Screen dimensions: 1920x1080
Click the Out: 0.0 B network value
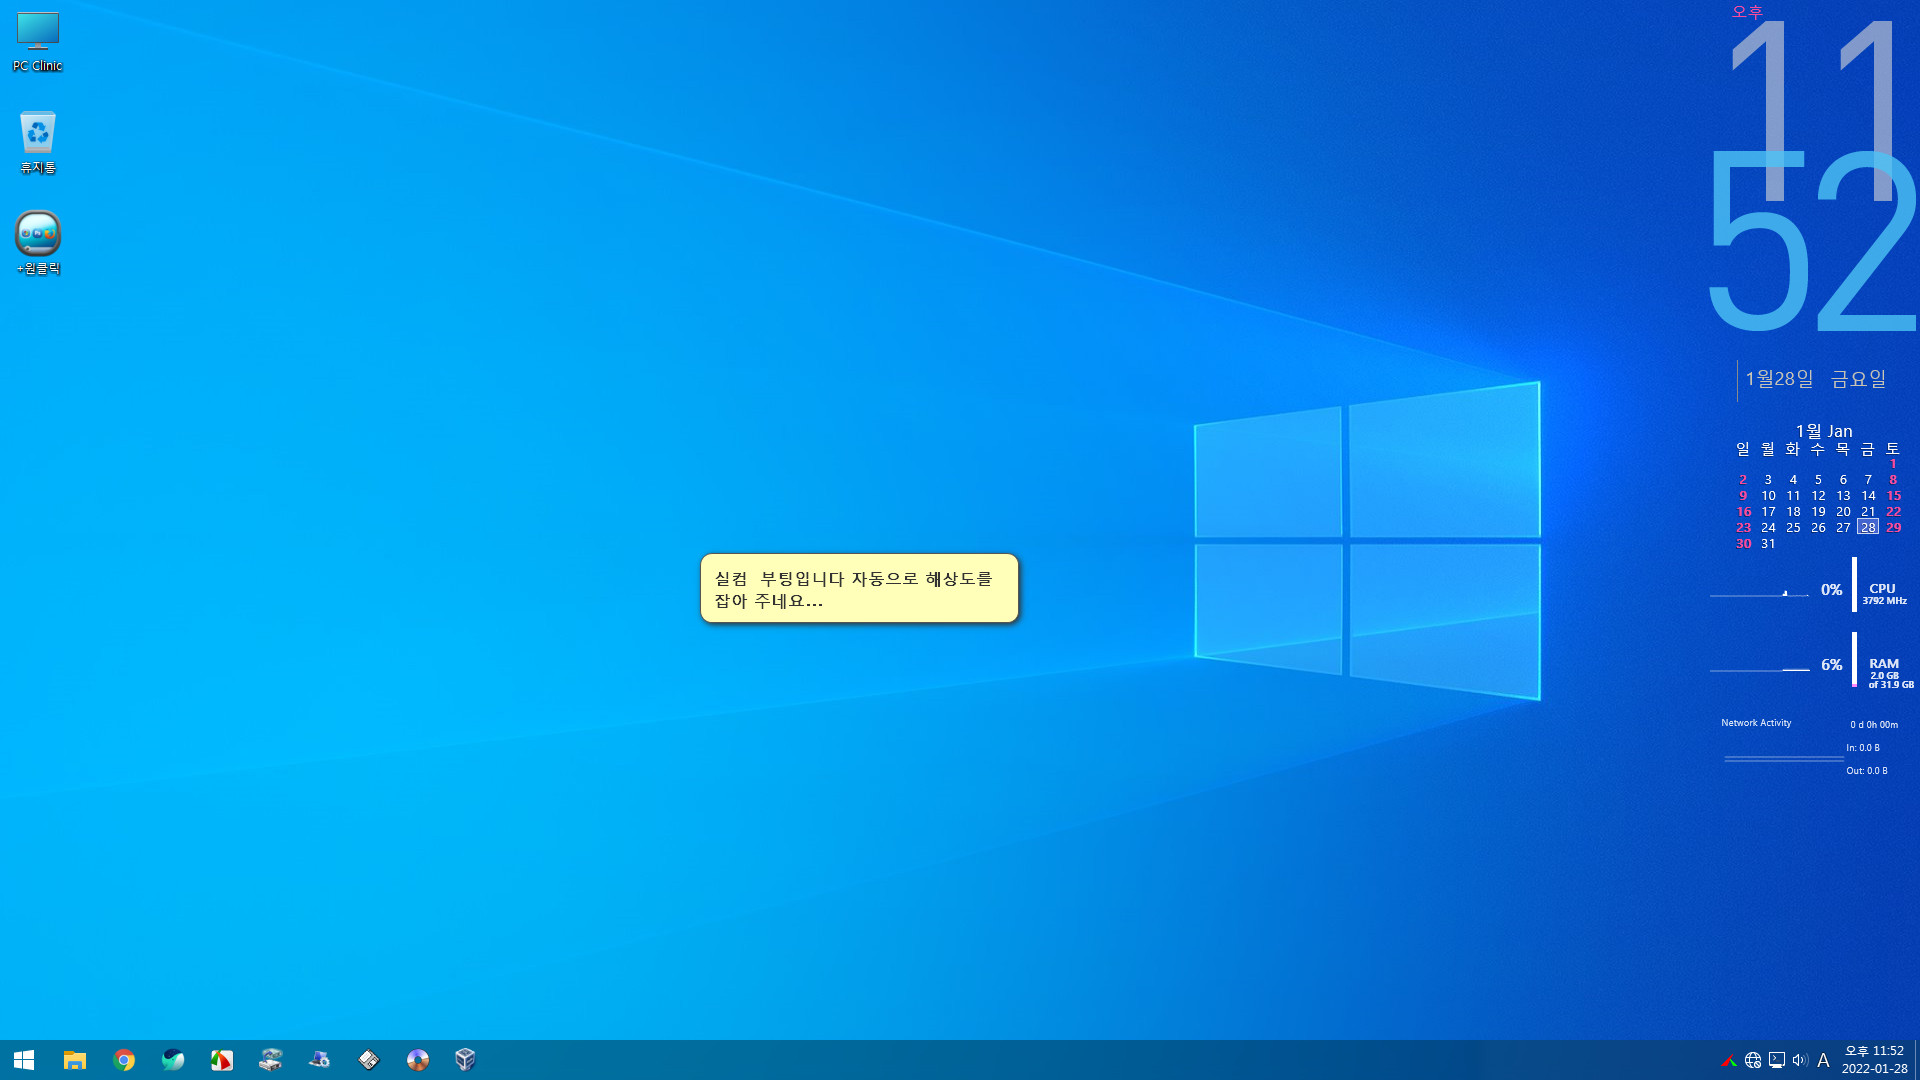tap(1866, 771)
